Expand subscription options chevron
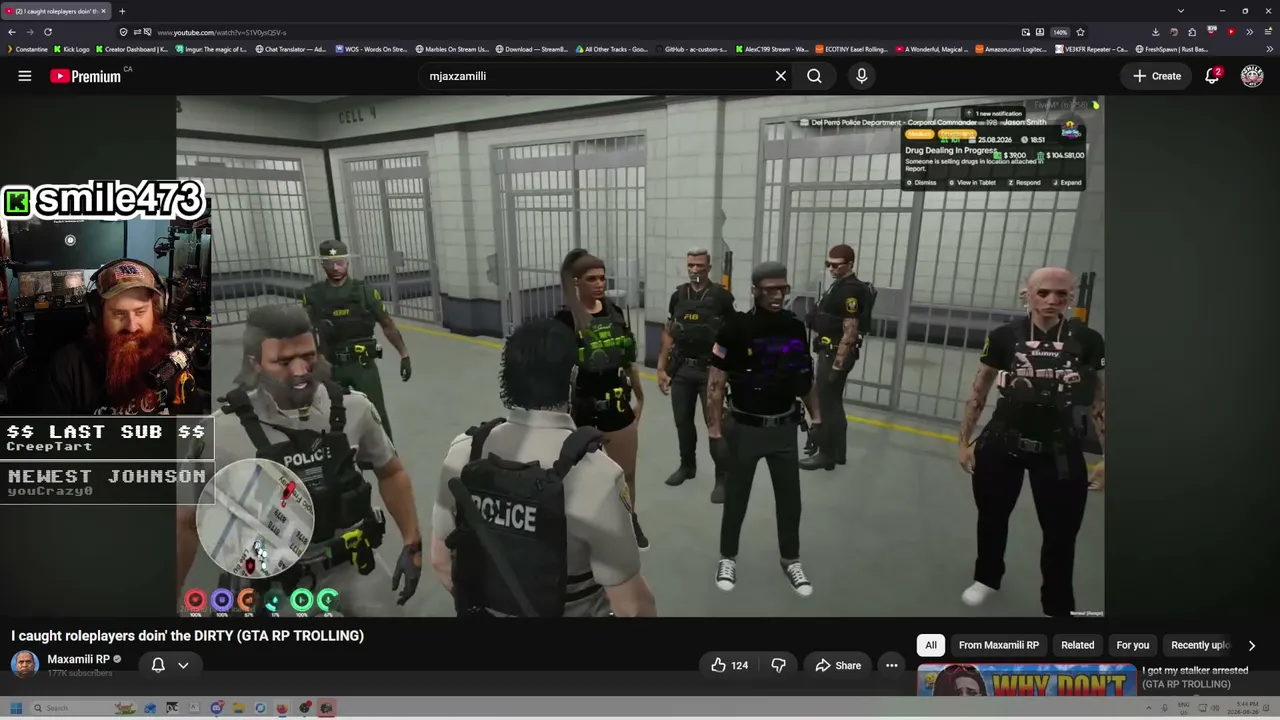Viewport: 1280px width, 720px height. (x=183, y=665)
